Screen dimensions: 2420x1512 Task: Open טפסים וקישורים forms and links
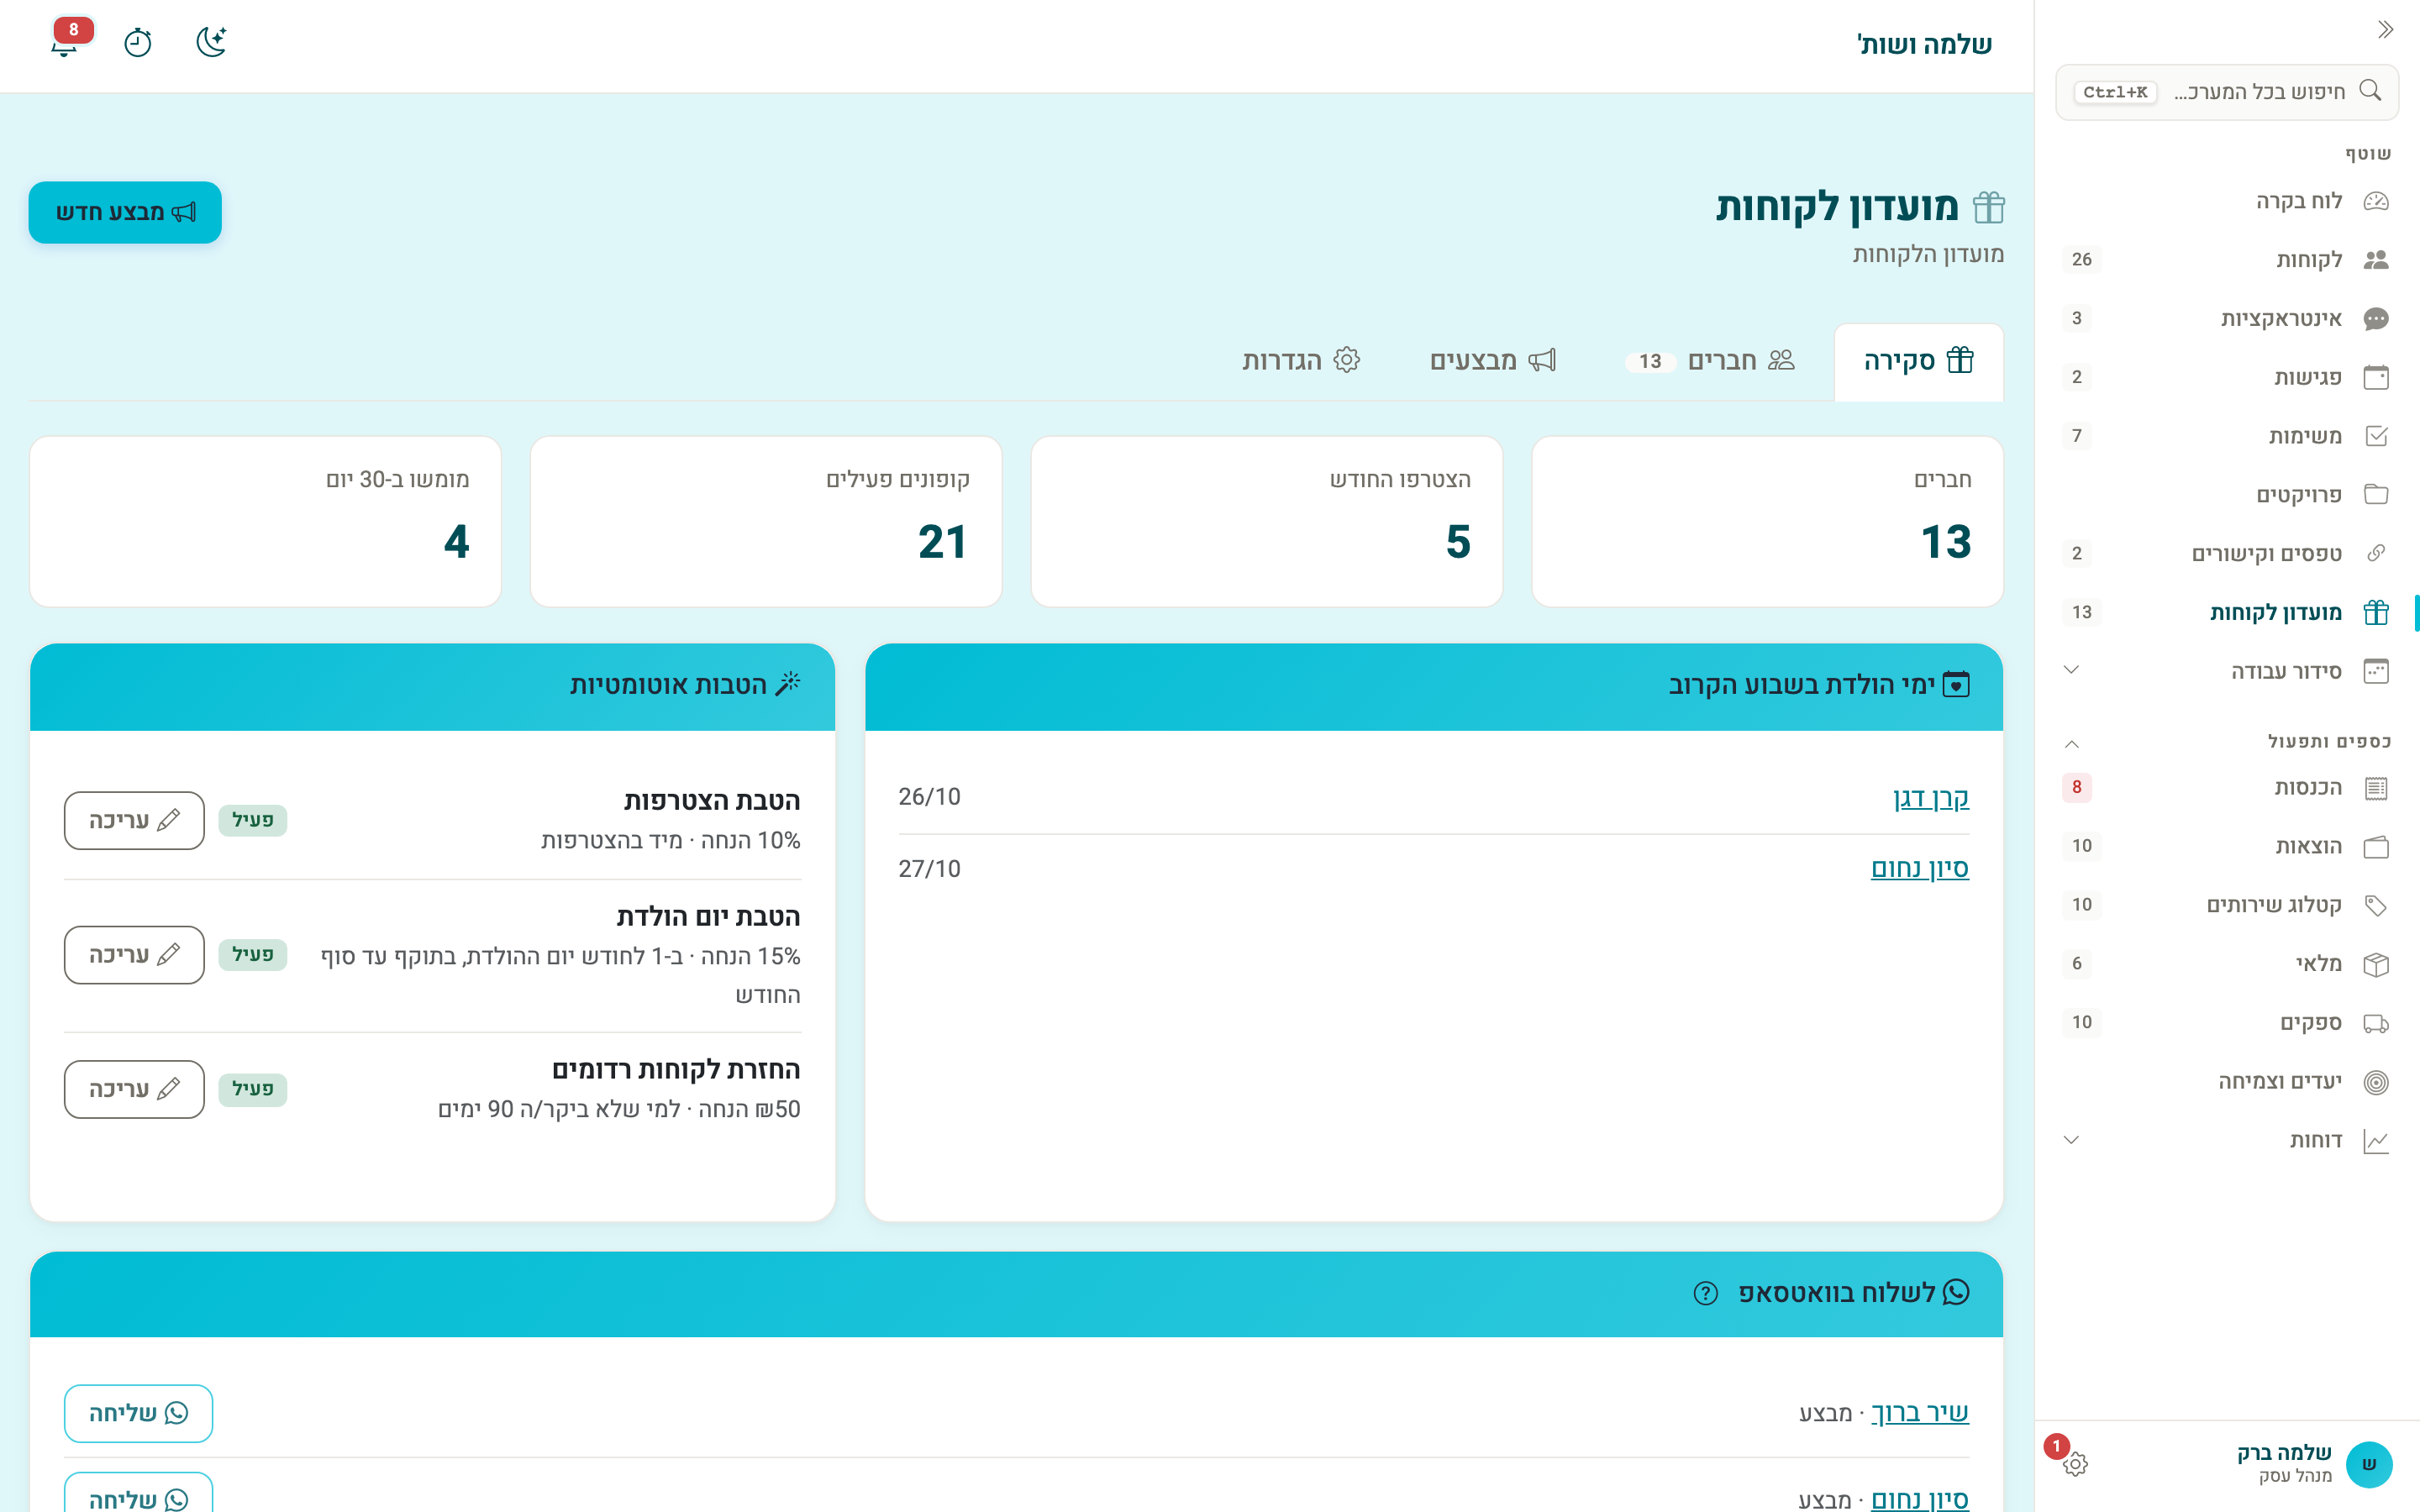[x=2227, y=553]
